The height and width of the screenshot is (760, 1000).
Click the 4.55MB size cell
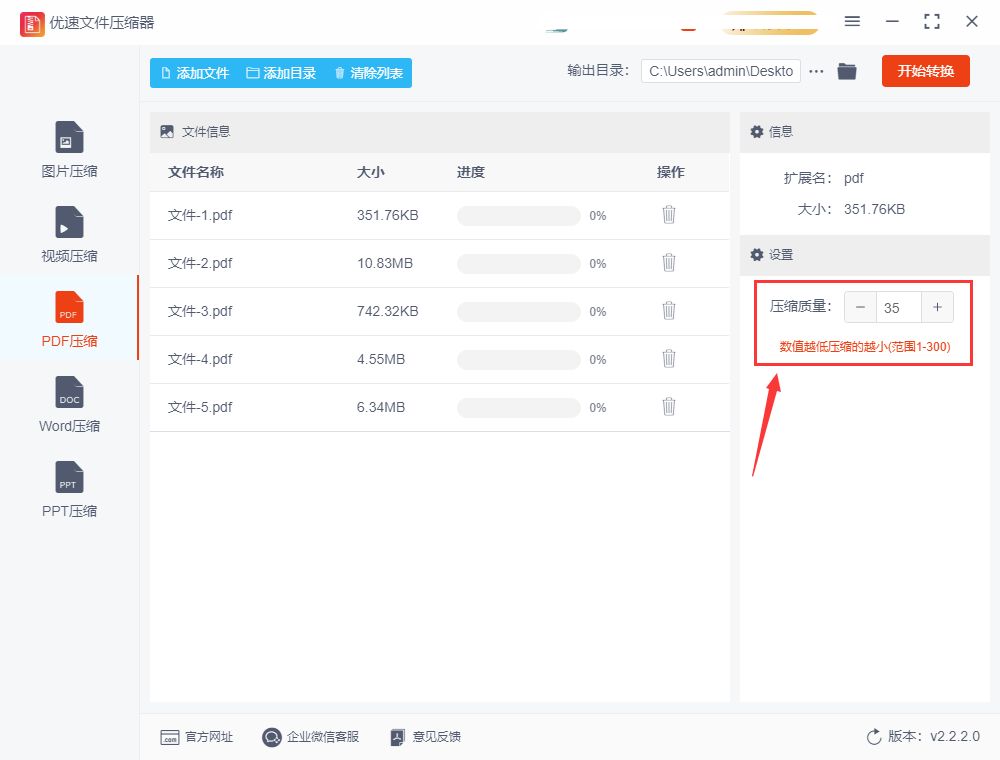coord(381,359)
